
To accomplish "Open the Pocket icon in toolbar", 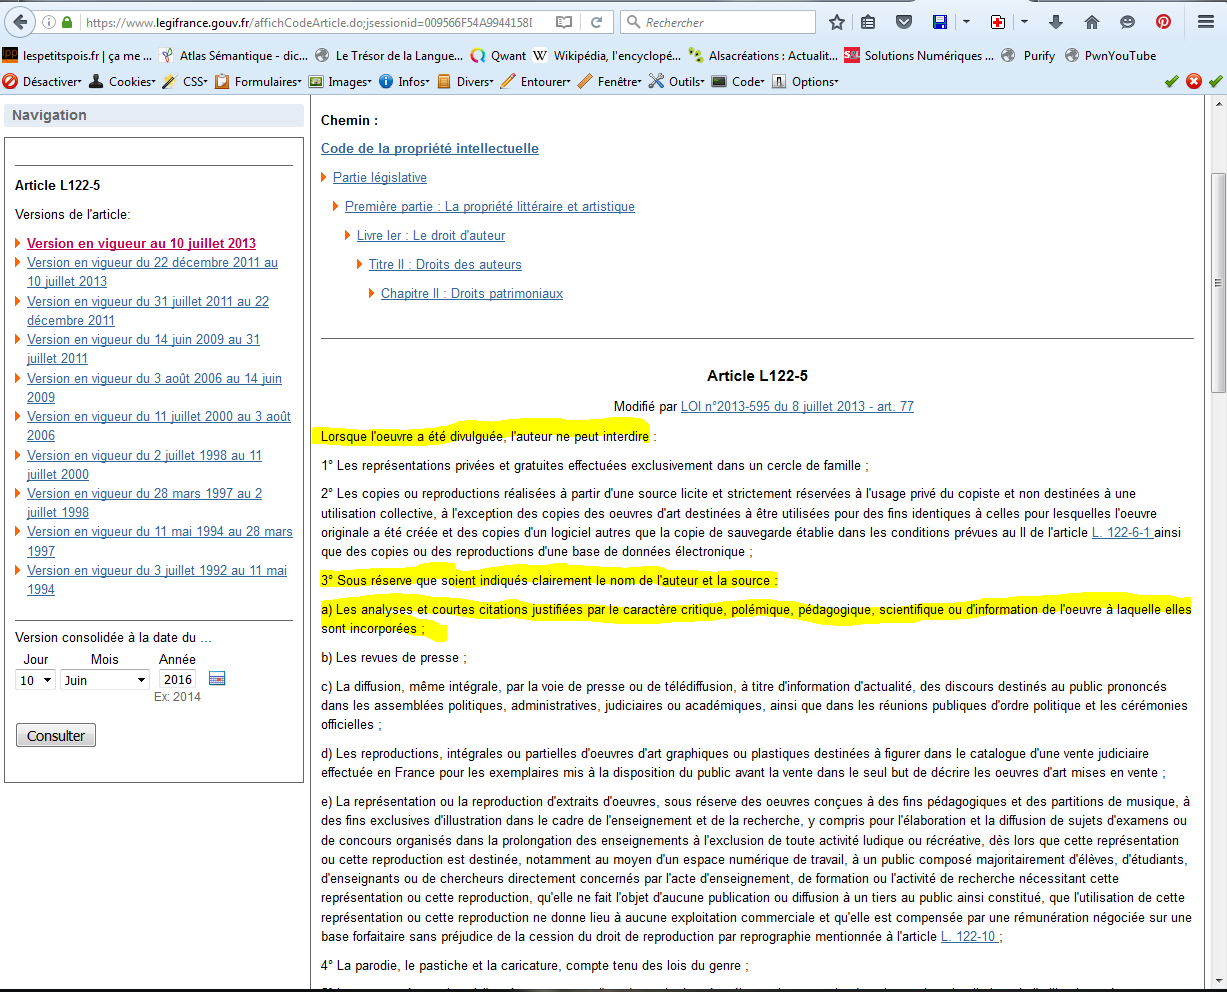I will (903, 22).
